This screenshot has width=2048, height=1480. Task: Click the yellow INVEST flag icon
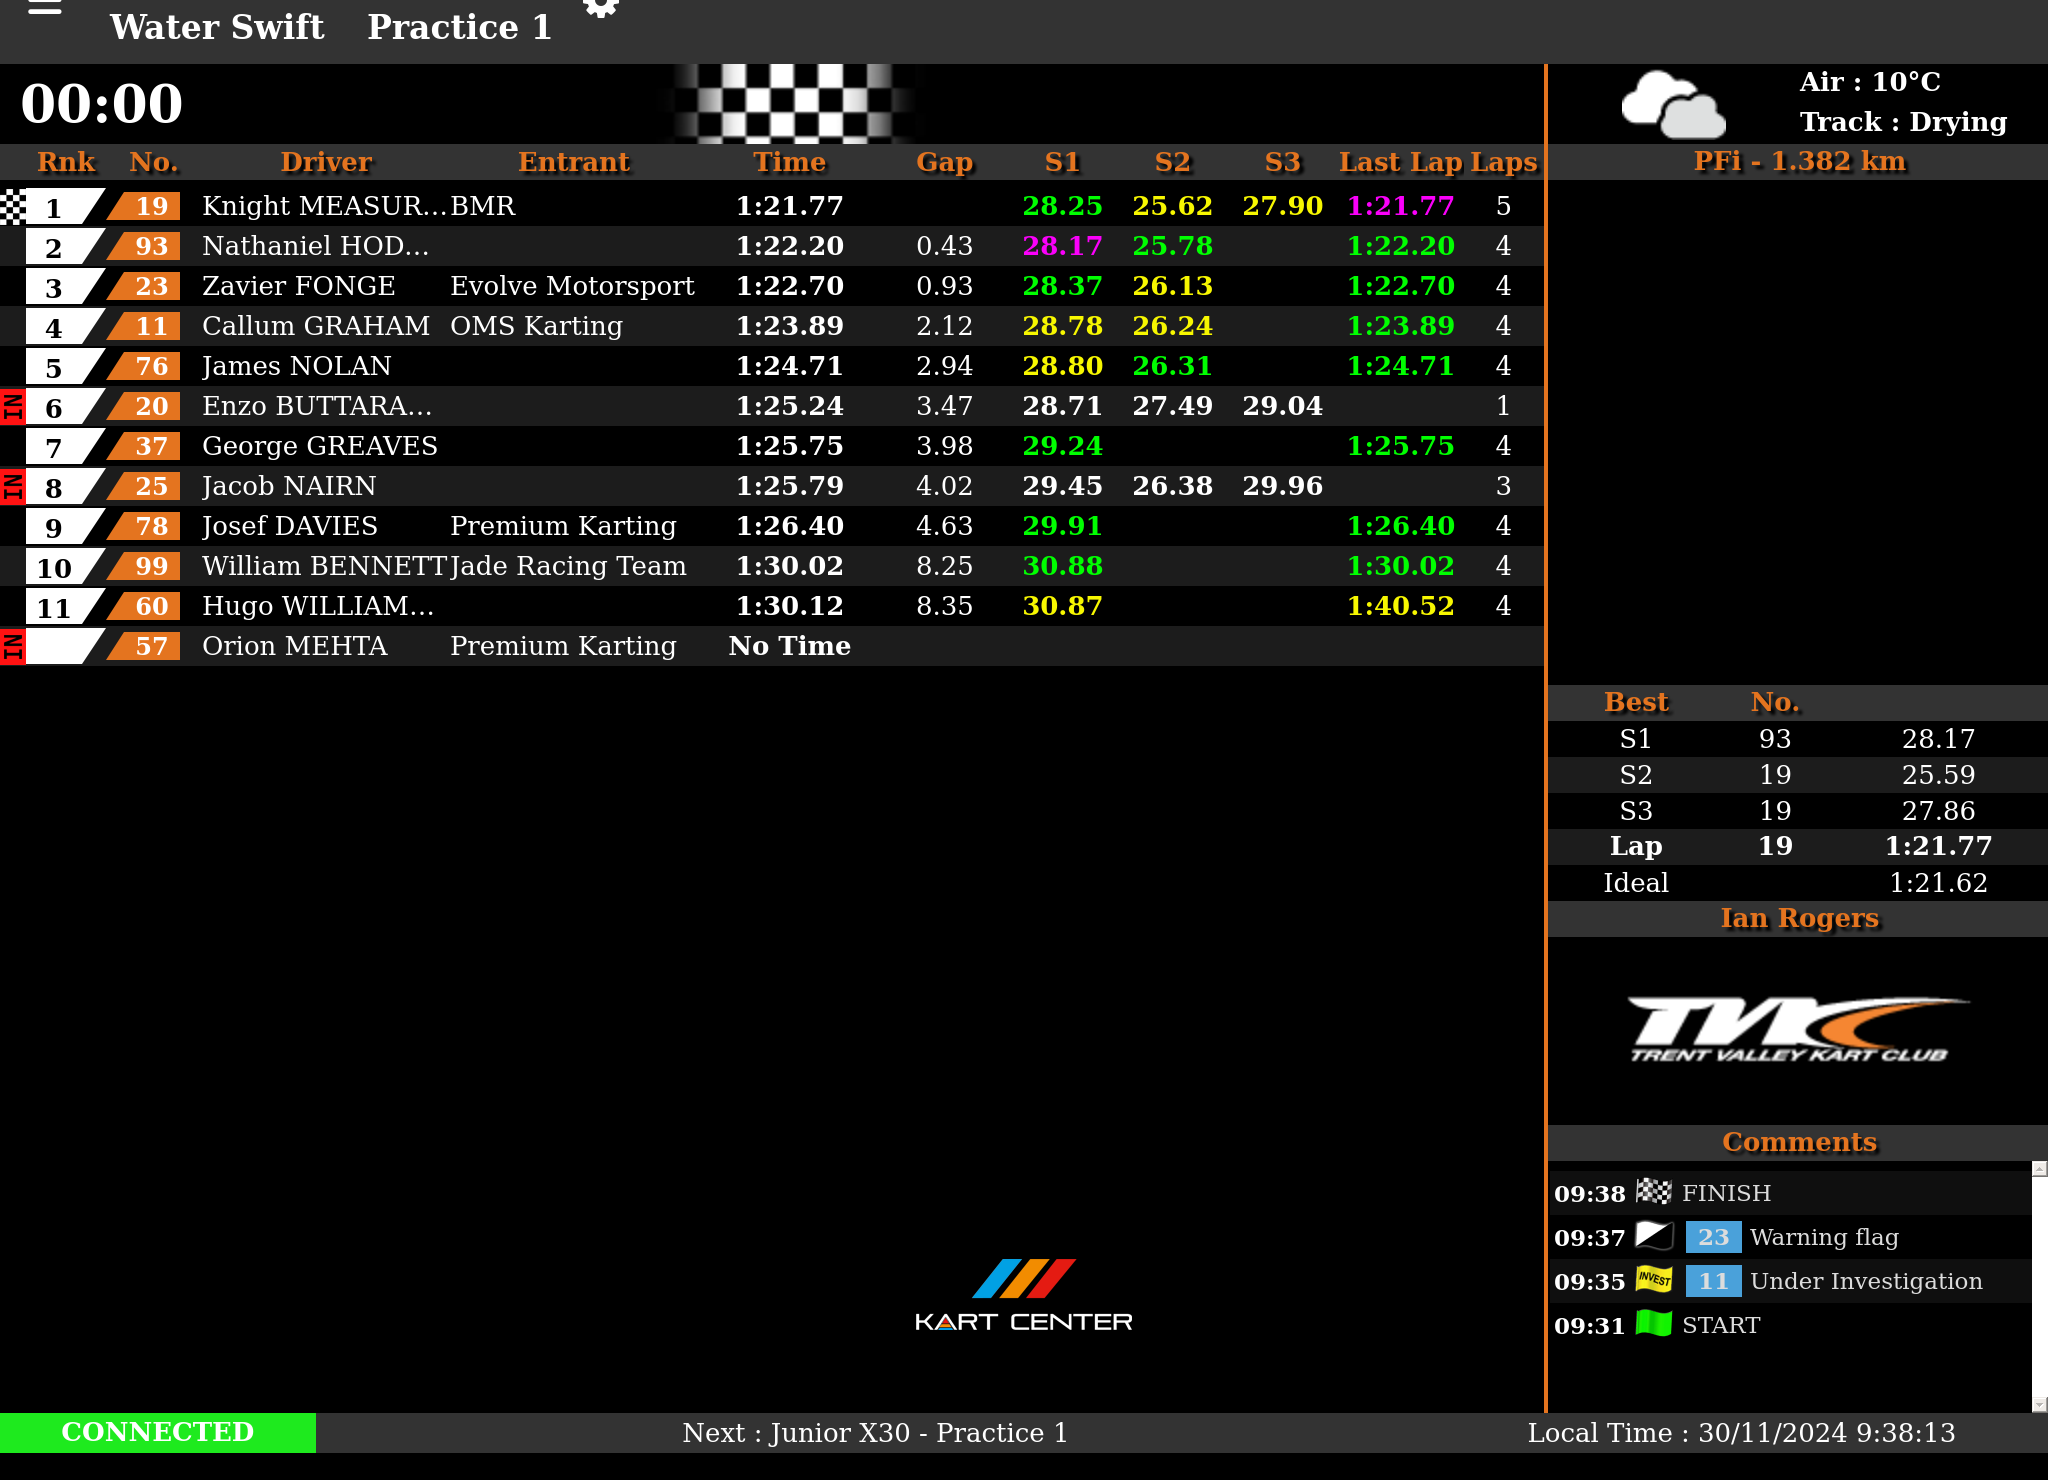pyautogui.click(x=1654, y=1279)
